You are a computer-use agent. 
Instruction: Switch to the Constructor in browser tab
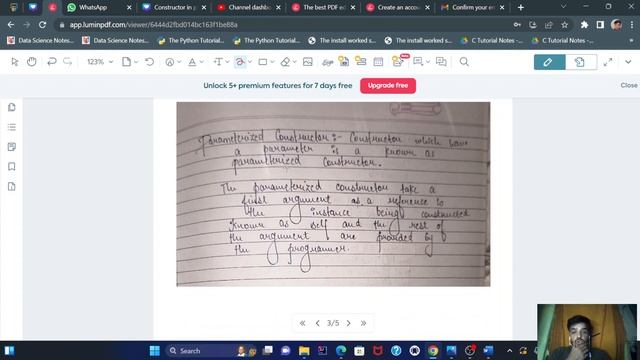click(x=174, y=7)
